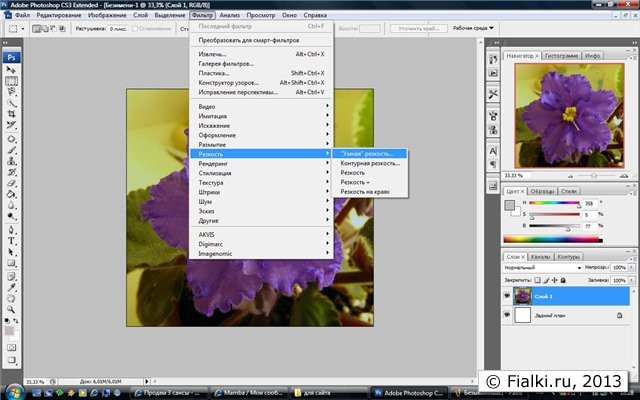Image resolution: width=640 pixels, height=400 pixels.
Task: Open the Brushes panel icon
Action: (x=493, y=116)
